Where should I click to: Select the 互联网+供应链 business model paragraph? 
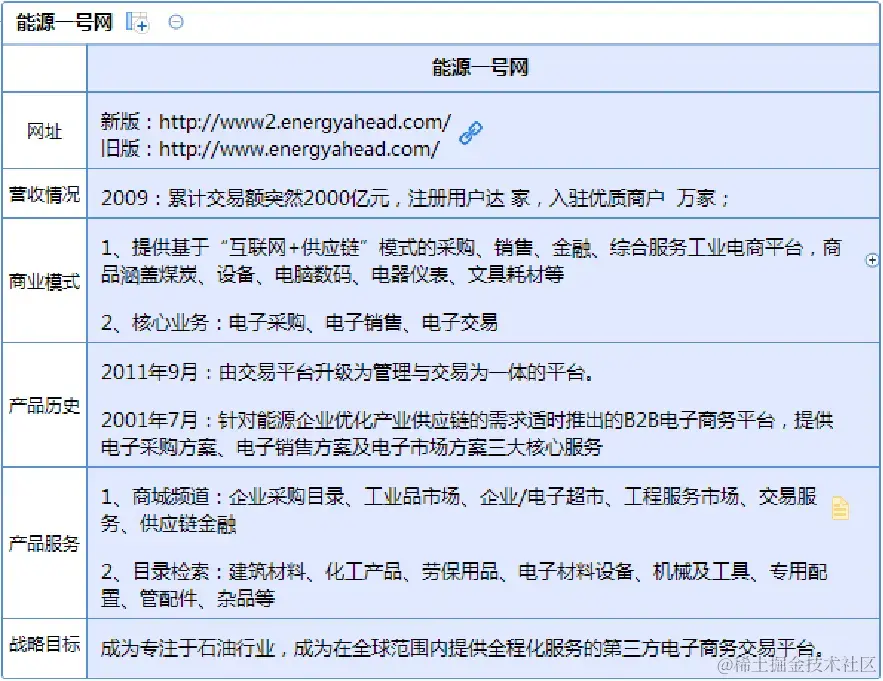click(x=471, y=261)
